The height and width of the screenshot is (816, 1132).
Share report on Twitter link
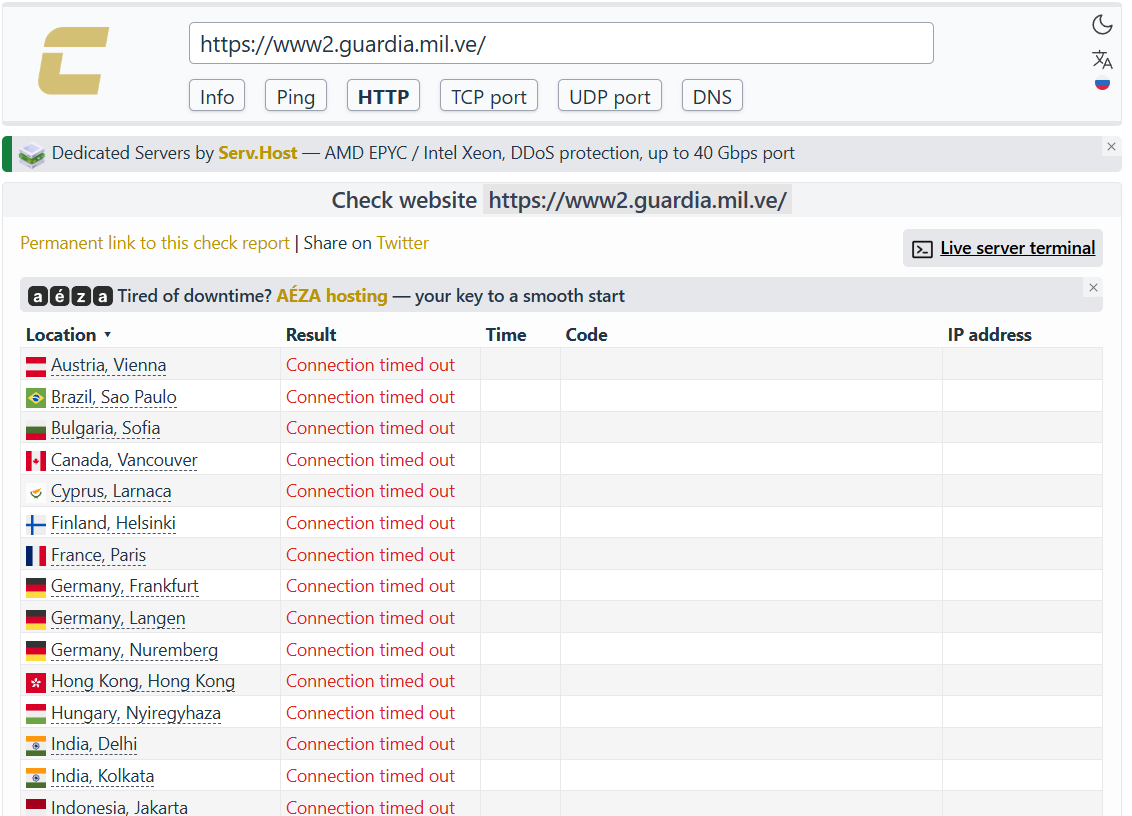(403, 243)
